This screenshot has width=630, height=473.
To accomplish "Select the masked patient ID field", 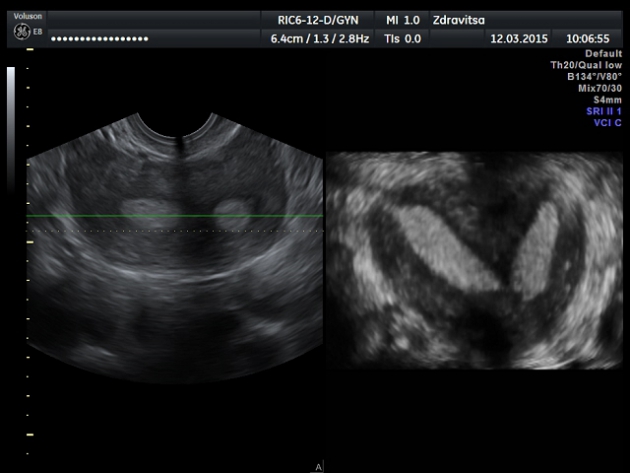I will point(99,39).
